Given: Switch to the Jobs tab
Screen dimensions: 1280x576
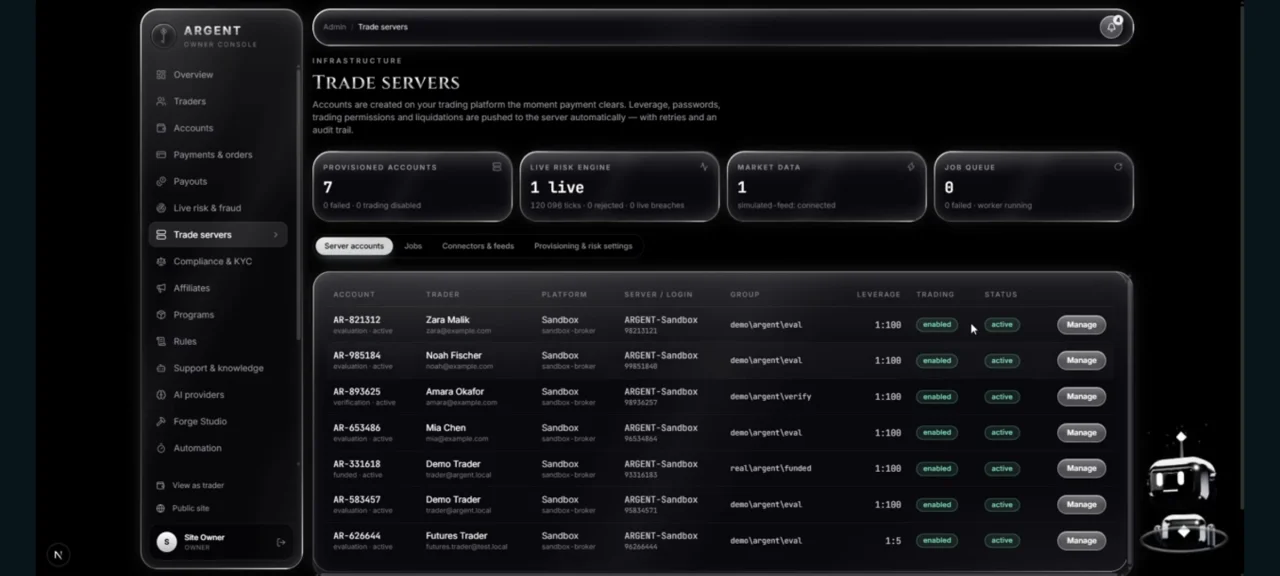Looking at the screenshot, I should tap(413, 246).
